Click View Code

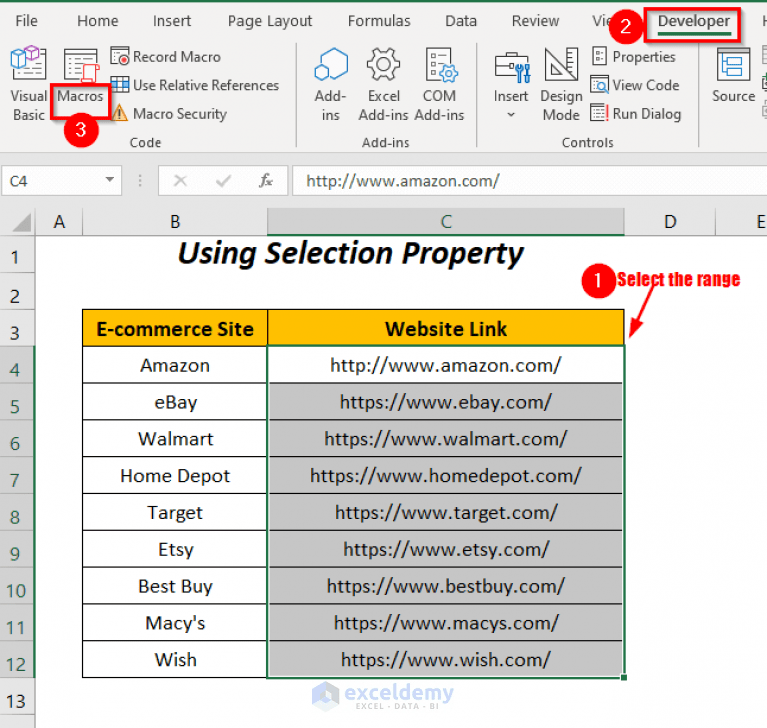635,85
